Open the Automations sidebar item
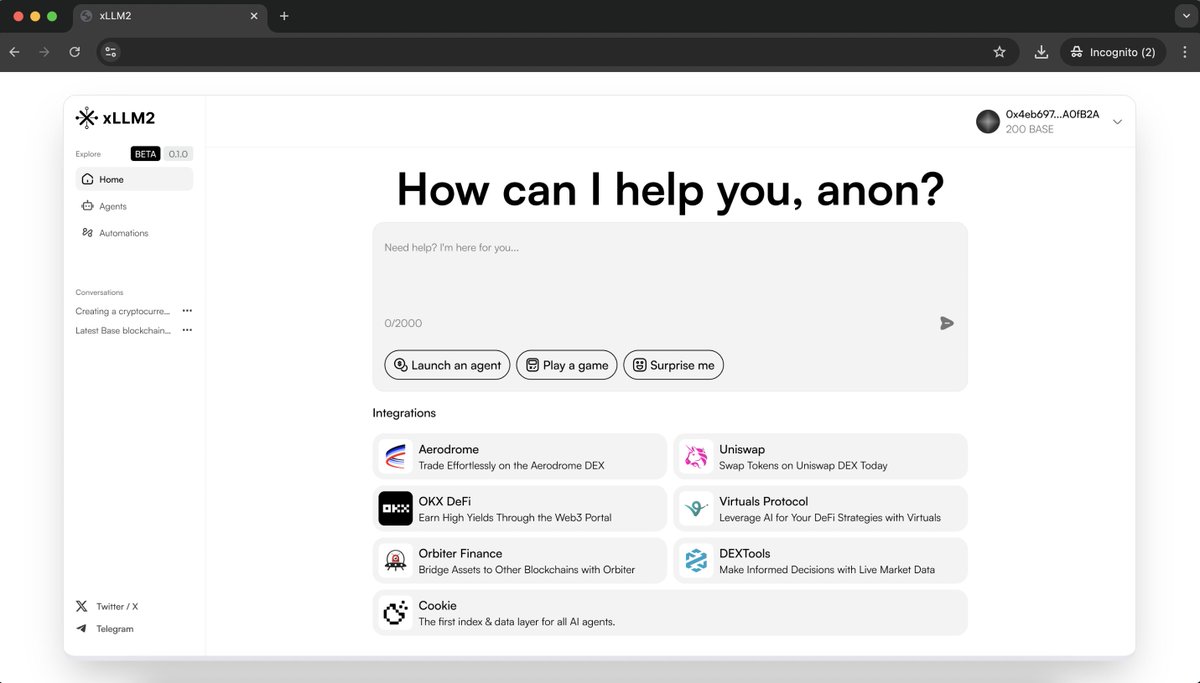Image resolution: width=1200 pixels, height=683 pixels. 134,233
